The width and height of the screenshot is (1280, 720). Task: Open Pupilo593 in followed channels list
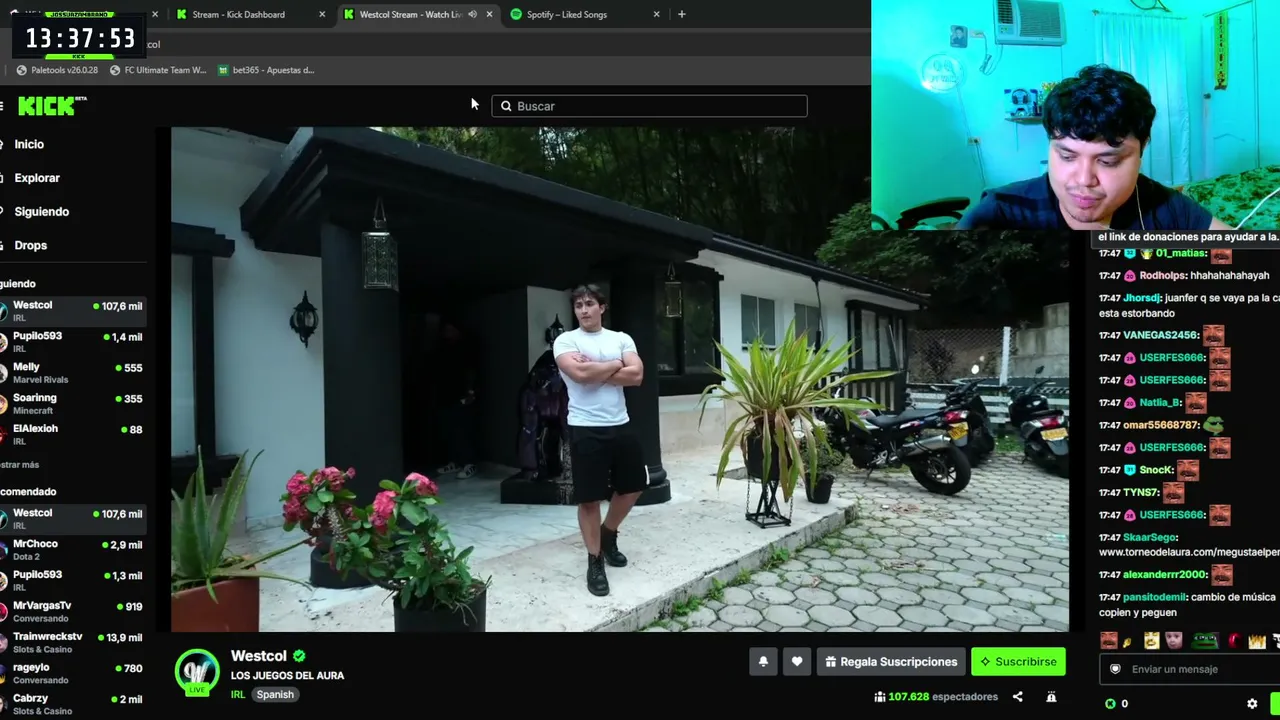[73, 342]
